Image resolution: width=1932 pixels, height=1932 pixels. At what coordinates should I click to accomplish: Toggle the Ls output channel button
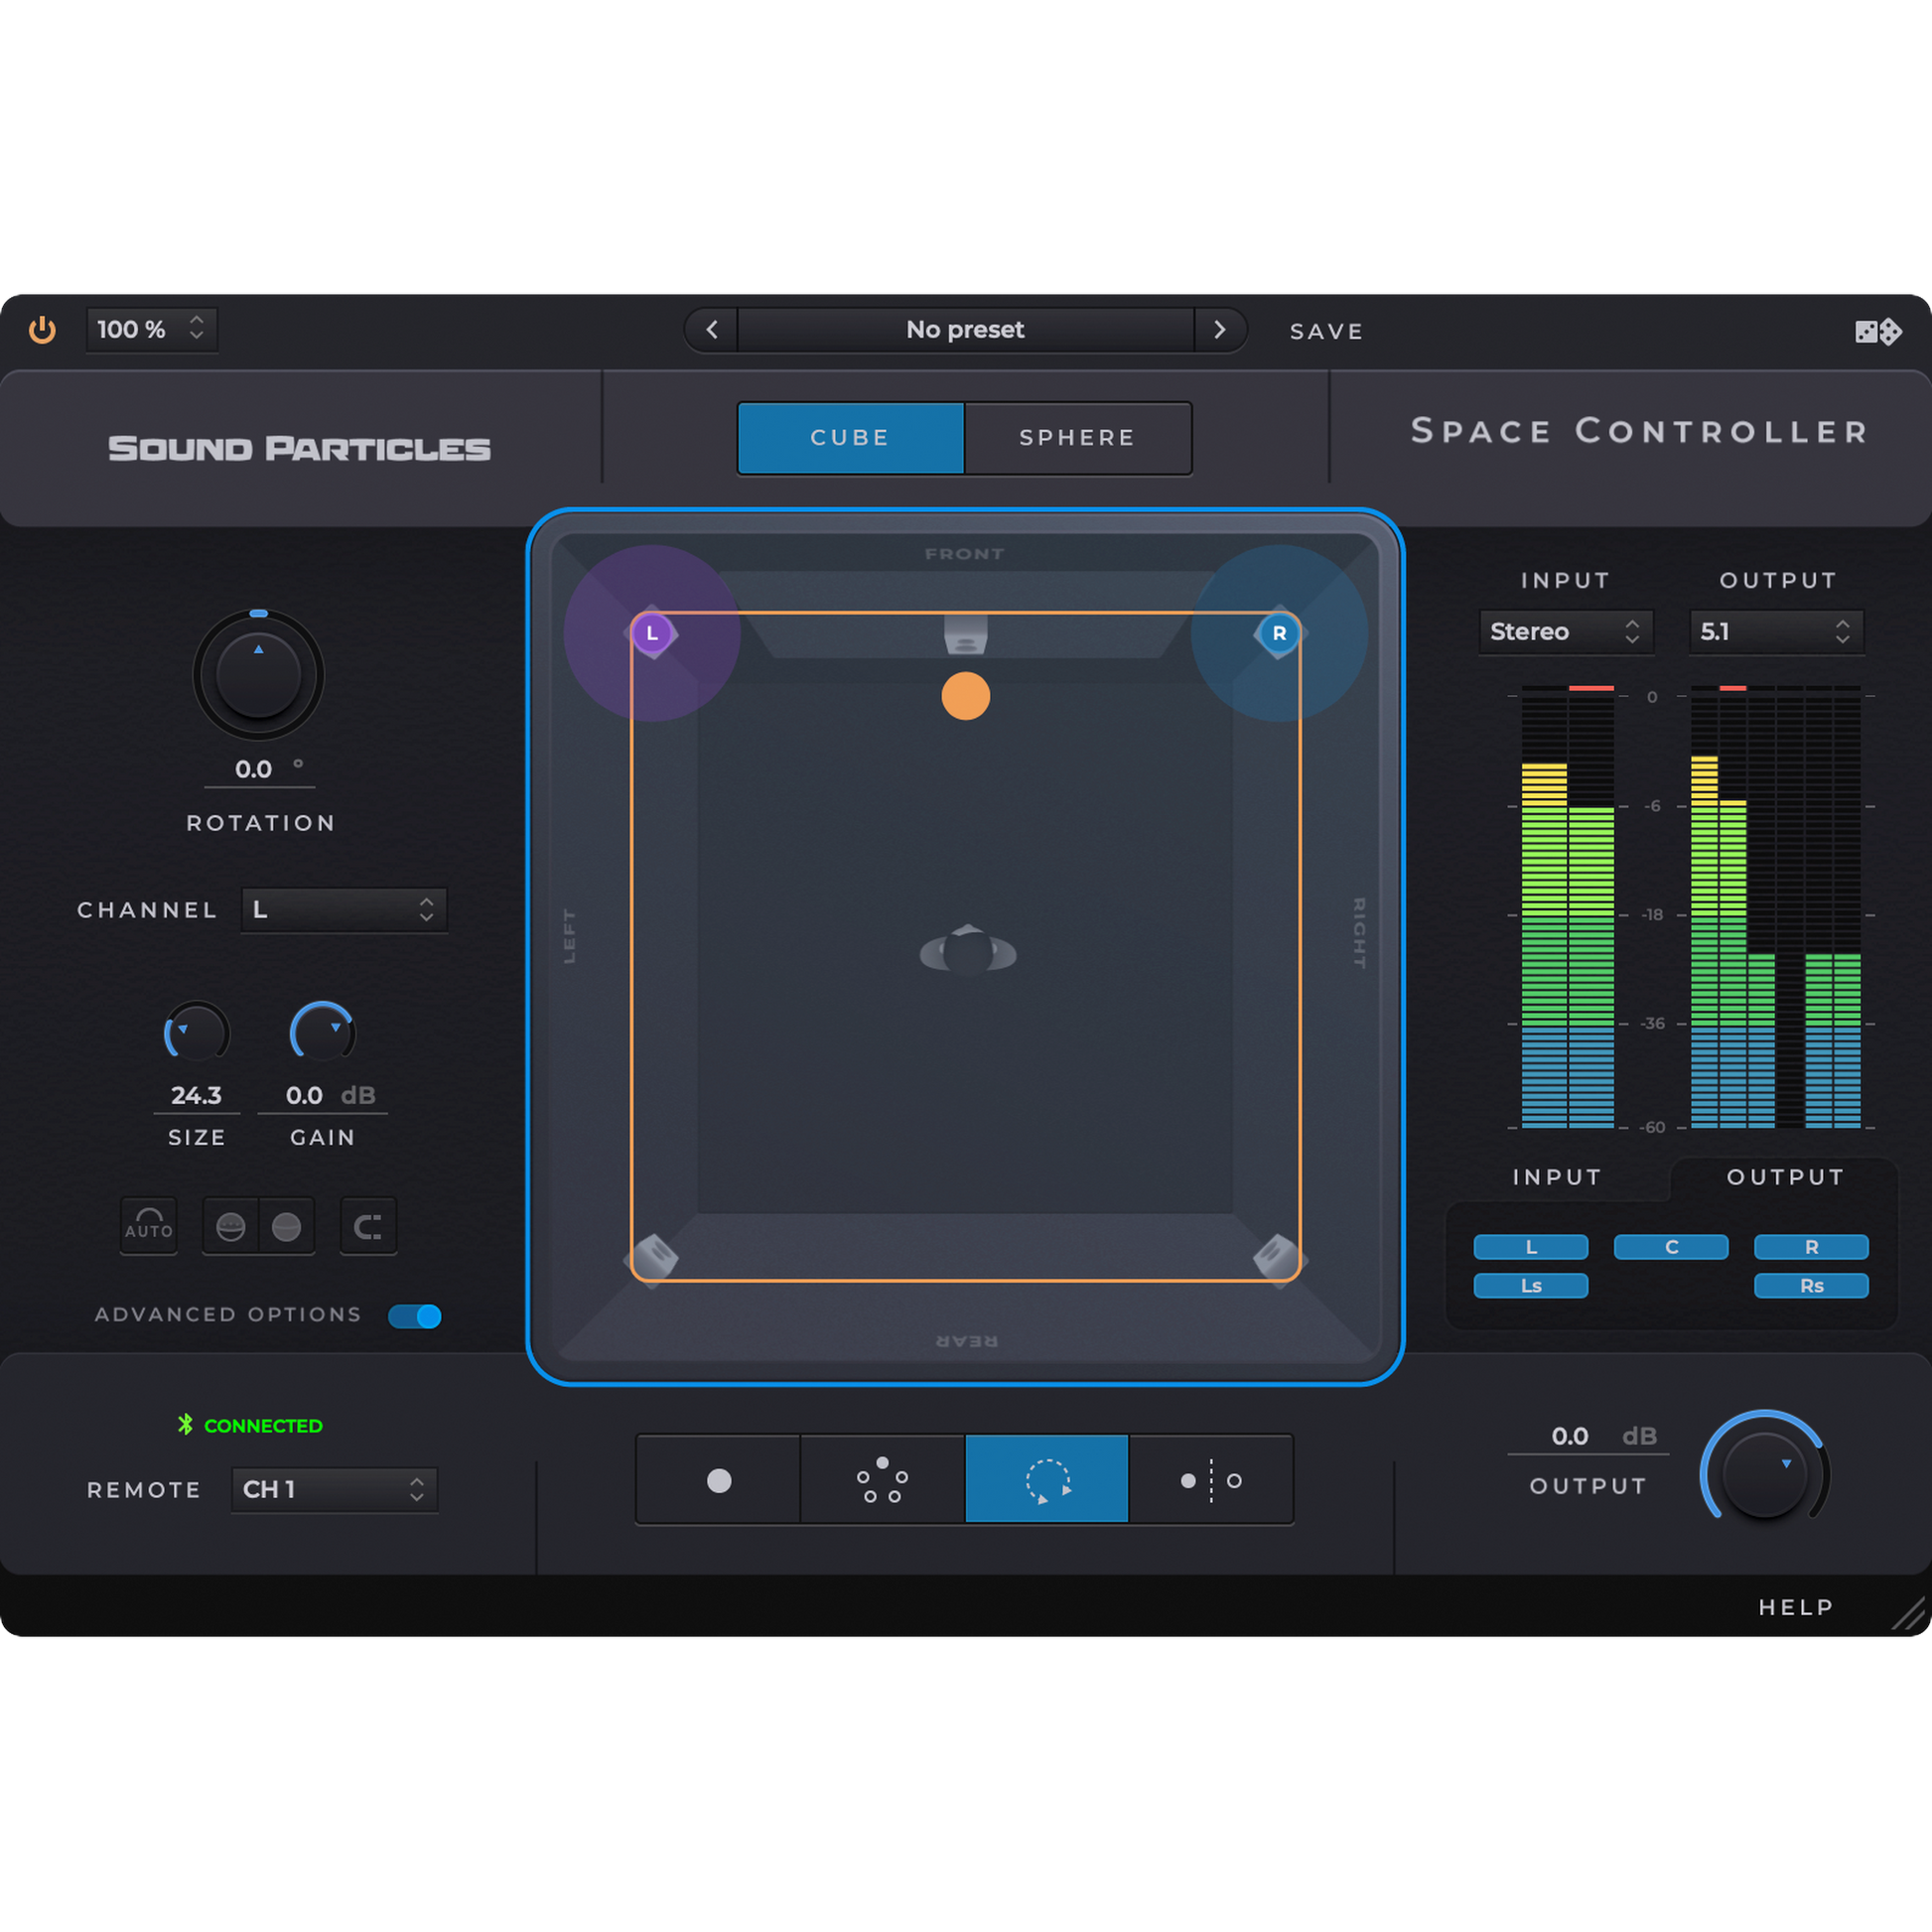pyautogui.click(x=1531, y=1286)
